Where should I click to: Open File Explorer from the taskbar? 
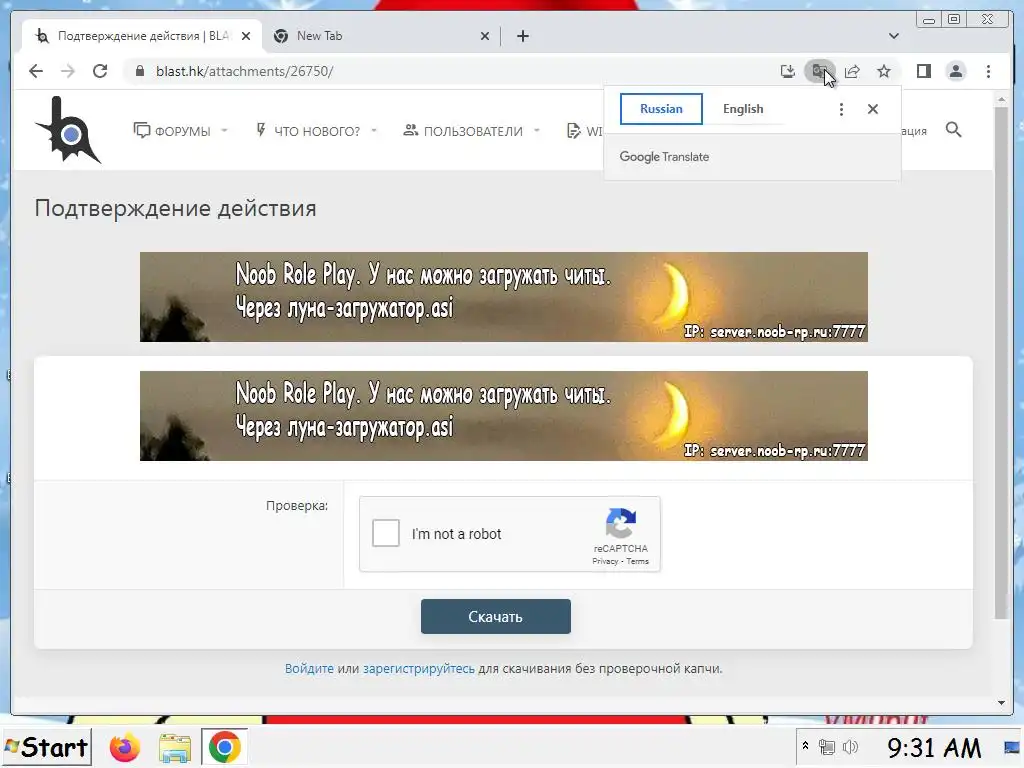(174, 747)
